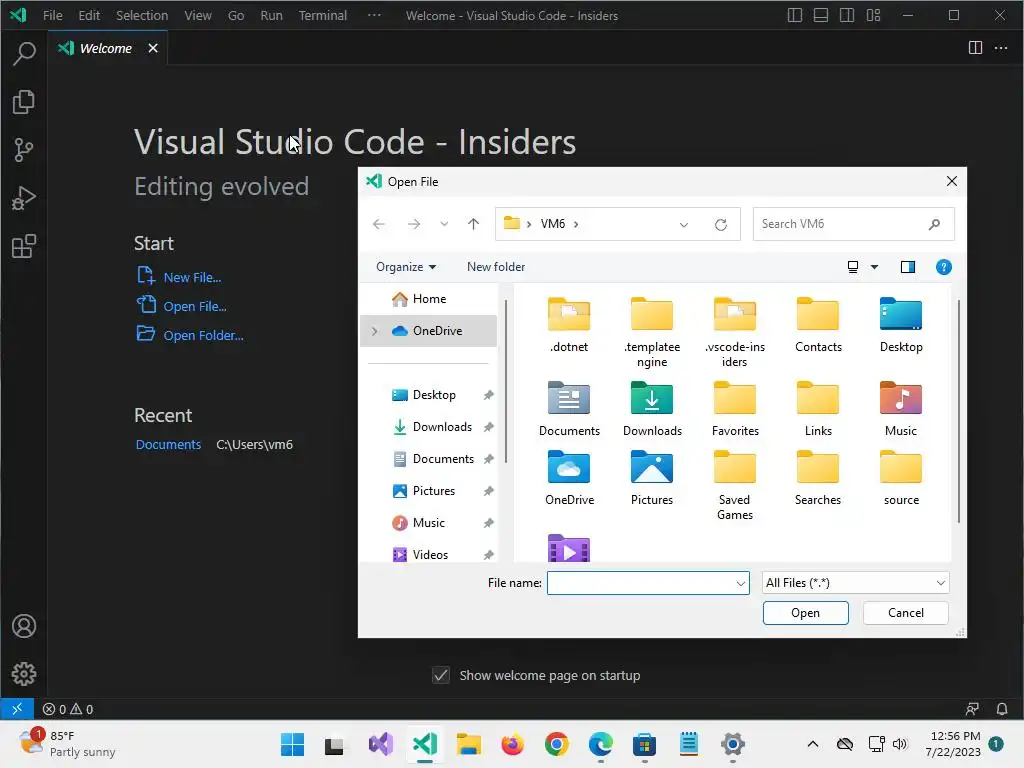Show more menu items via ellipsis
The image size is (1024, 768).
pos(374,15)
